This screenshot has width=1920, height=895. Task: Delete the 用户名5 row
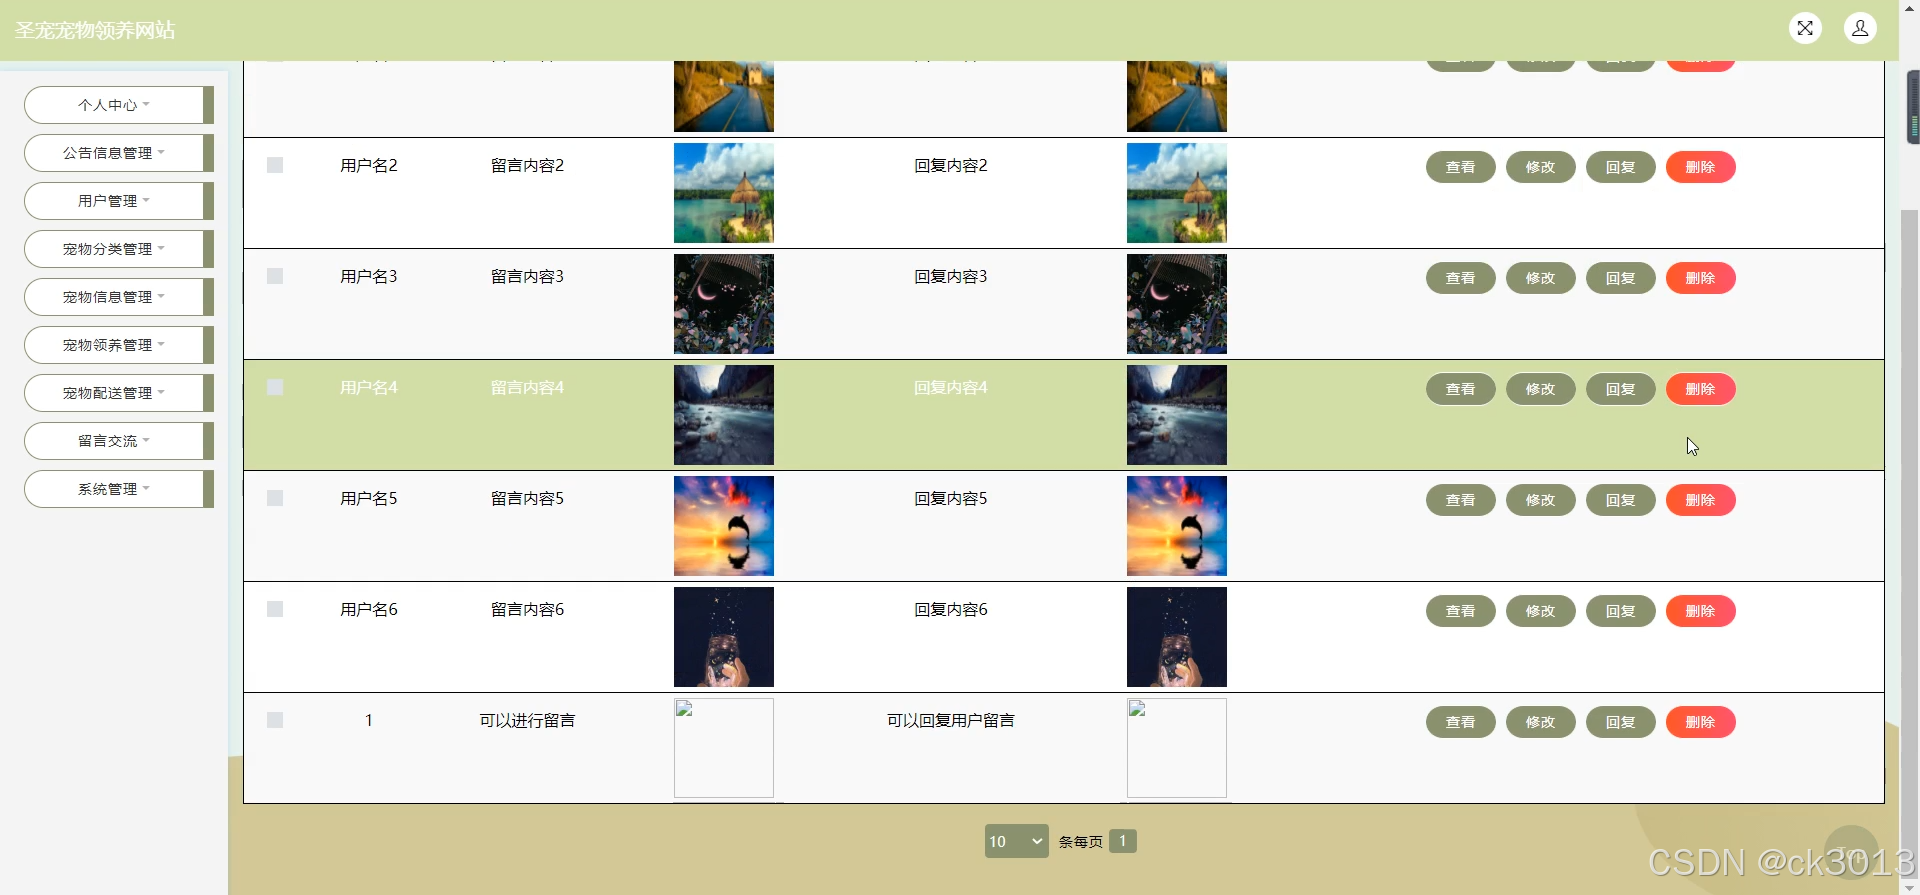point(1700,500)
